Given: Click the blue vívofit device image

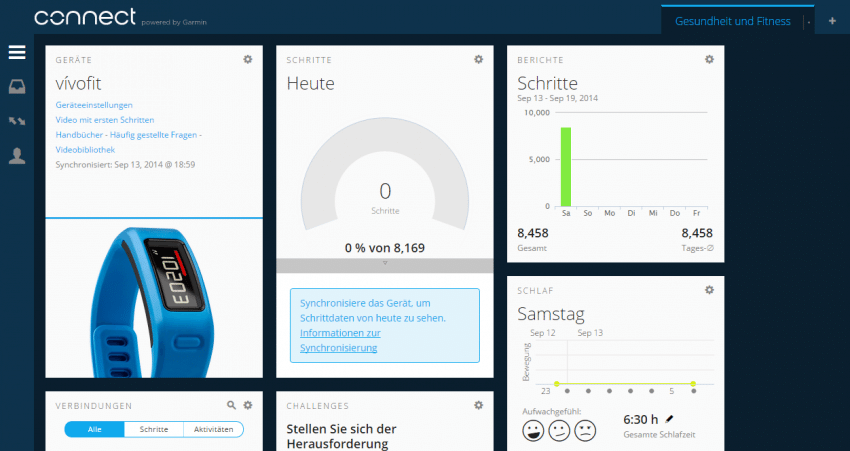Looking at the screenshot, I should pyautogui.click(x=154, y=298).
